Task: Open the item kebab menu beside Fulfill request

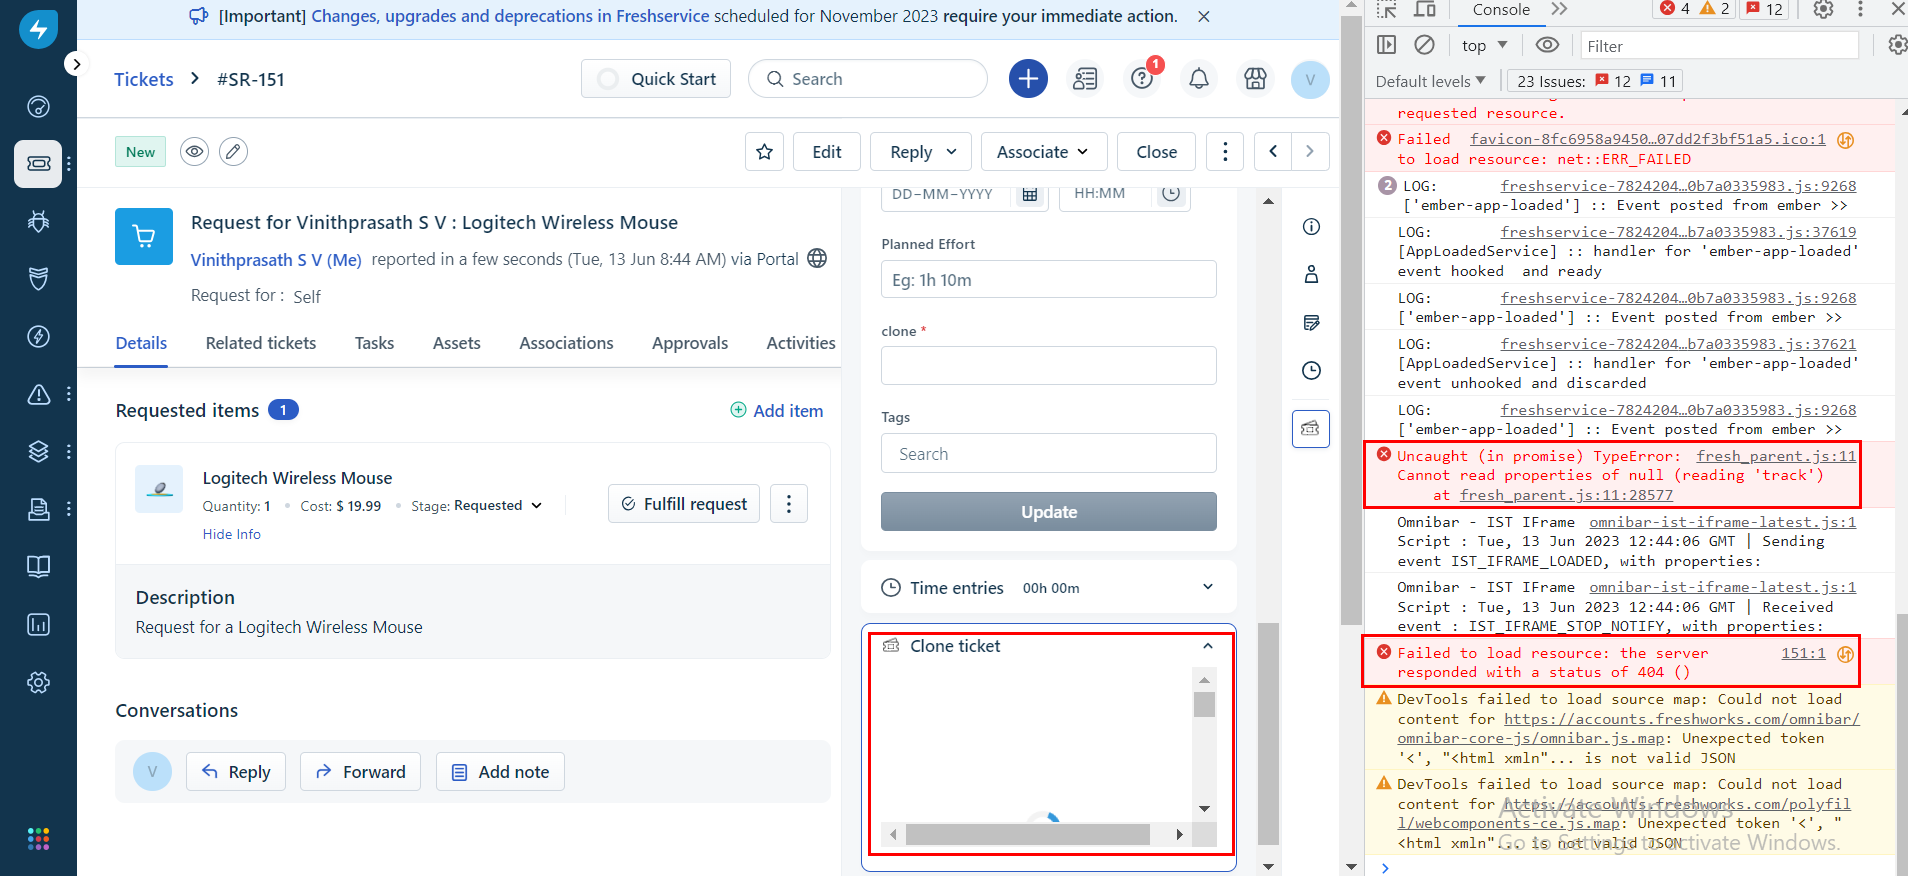Action: (x=789, y=504)
